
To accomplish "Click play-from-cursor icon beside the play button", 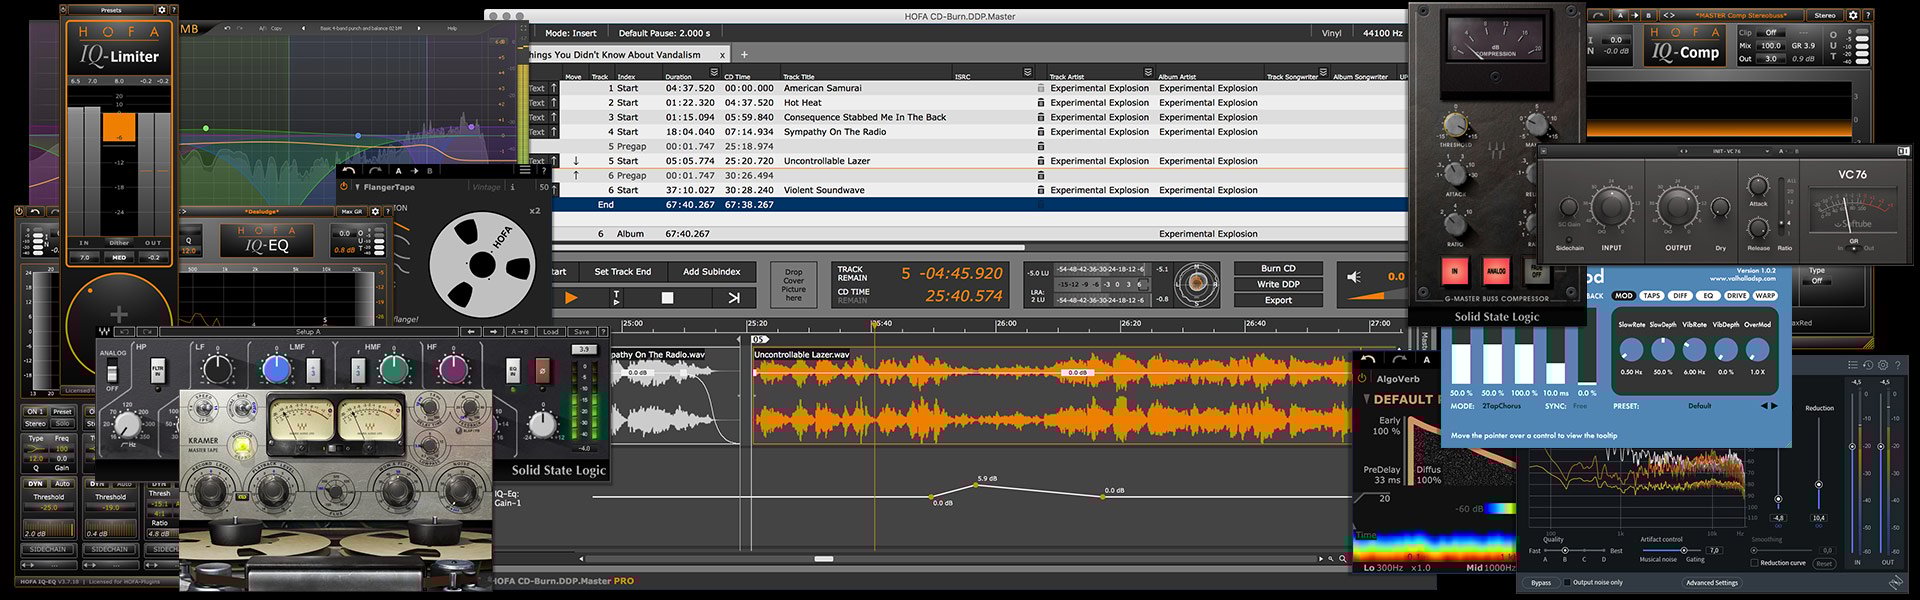I will 616,297.
